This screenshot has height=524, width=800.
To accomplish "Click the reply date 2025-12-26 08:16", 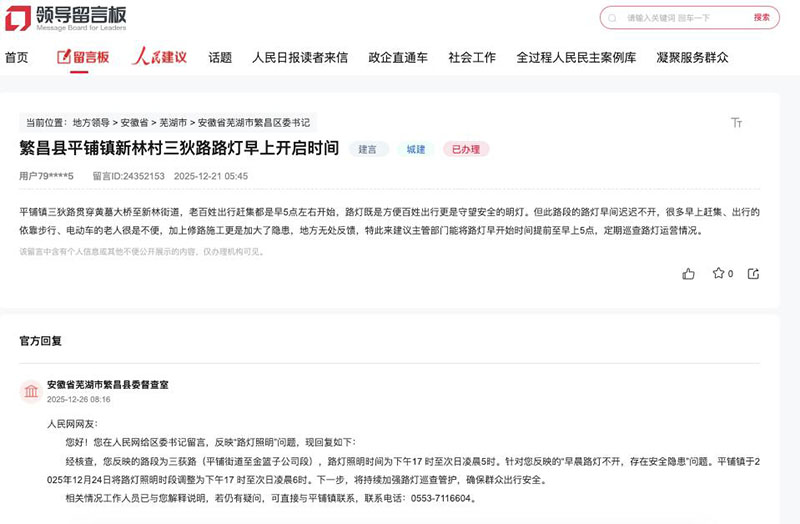I will 79,400.
